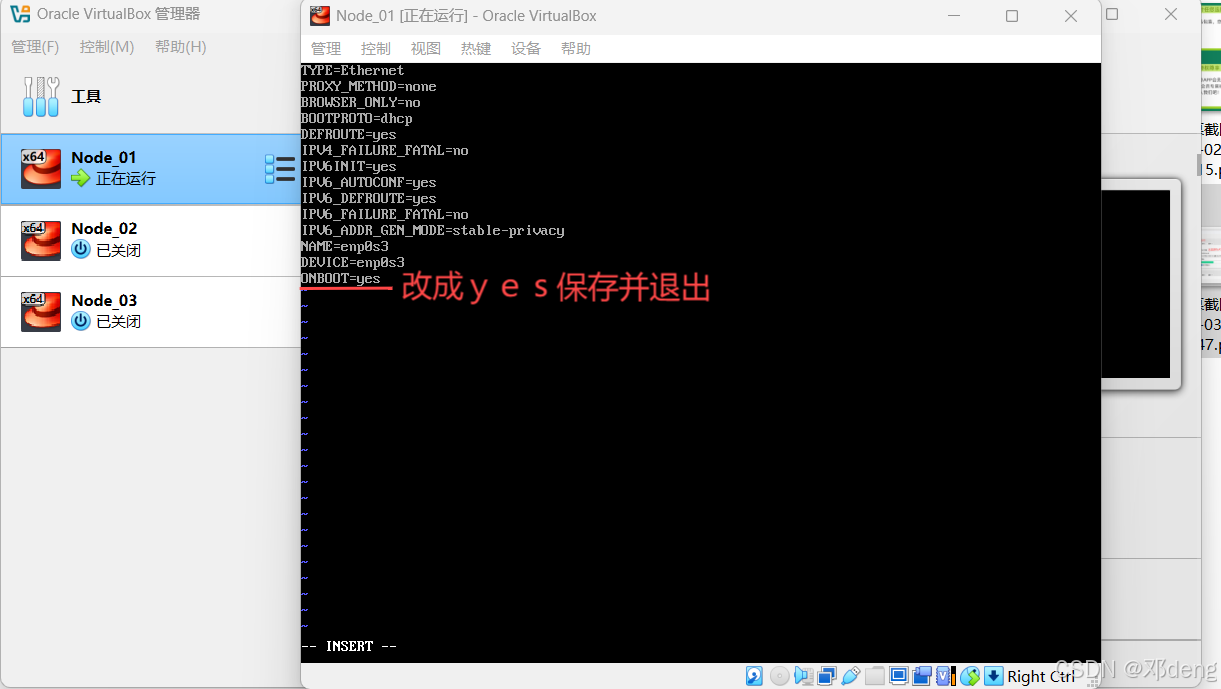Click the keyboard capture arrow icon in status bar
This screenshot has height=689, width=1221.
click(x=994, y=676)
